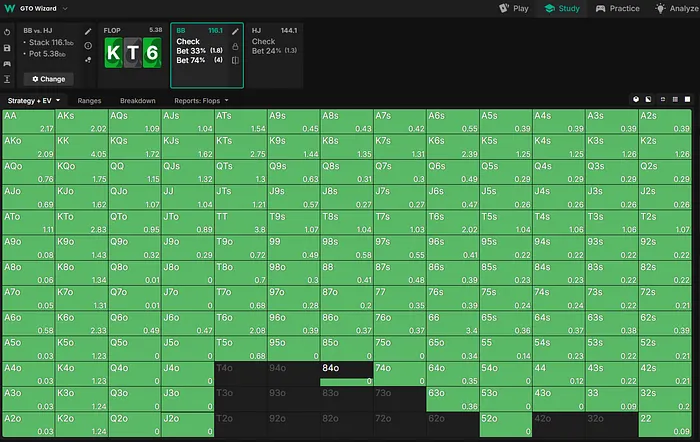This screenshot has height=442, width=700.
Task: Click the King flop card
Action: pyautogui.click(x=116, y=53)
